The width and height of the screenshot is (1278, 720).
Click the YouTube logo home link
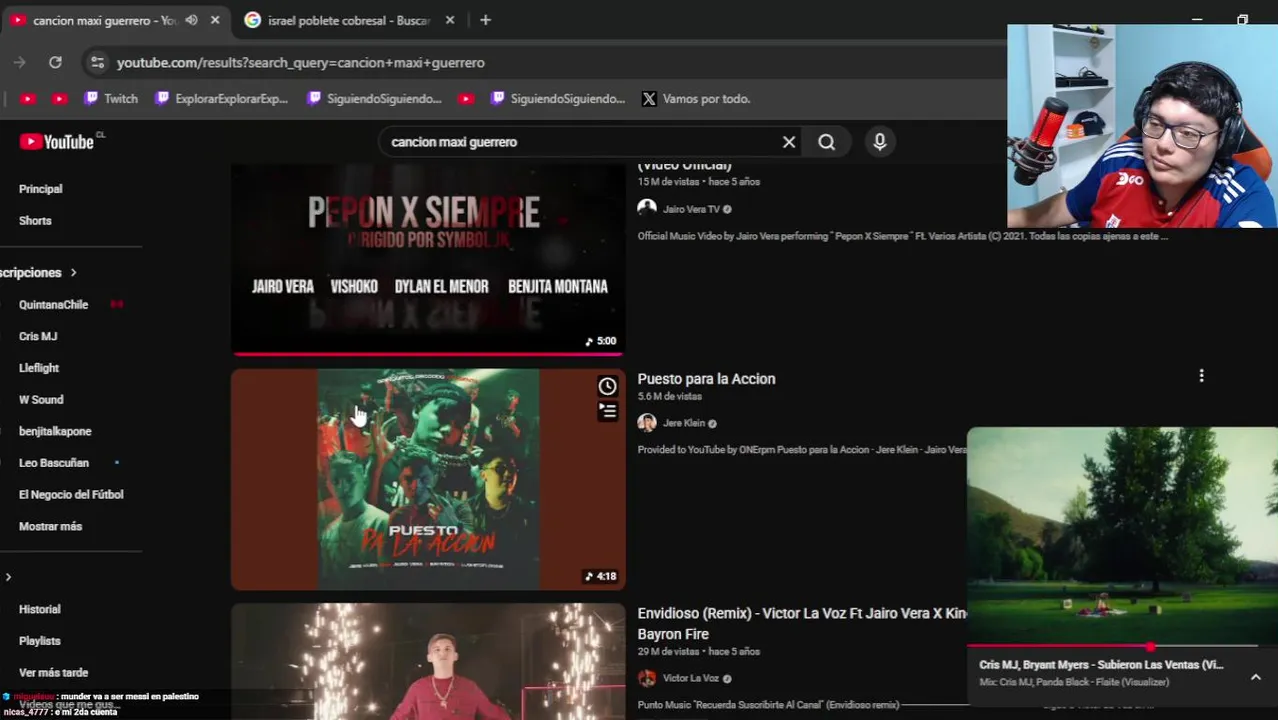(57, 142)
